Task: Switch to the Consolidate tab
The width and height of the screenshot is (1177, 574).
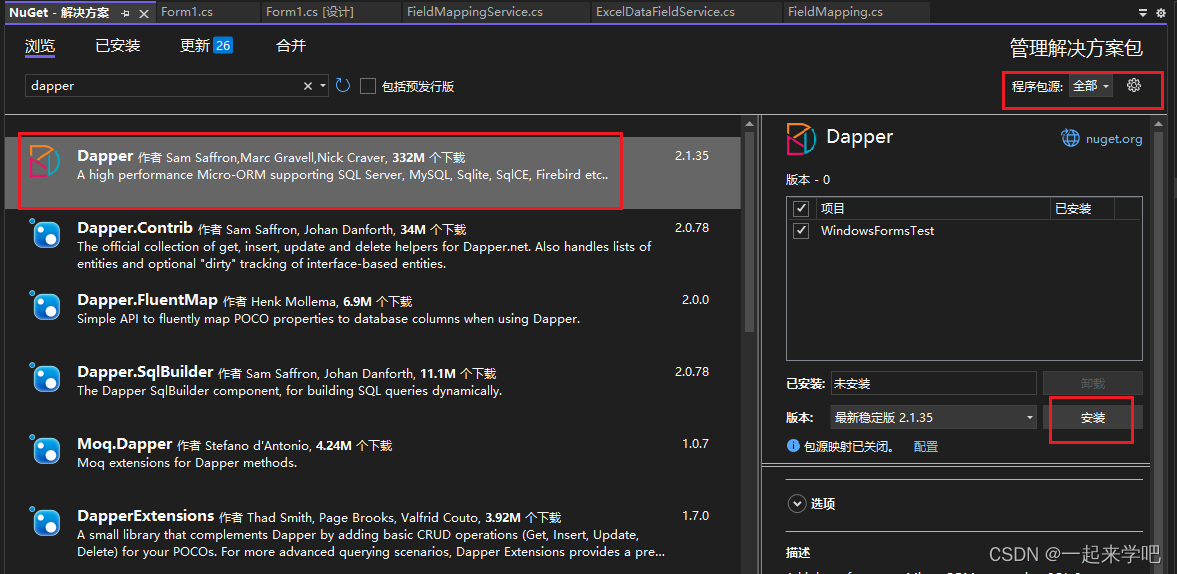Action: point(291,46)
